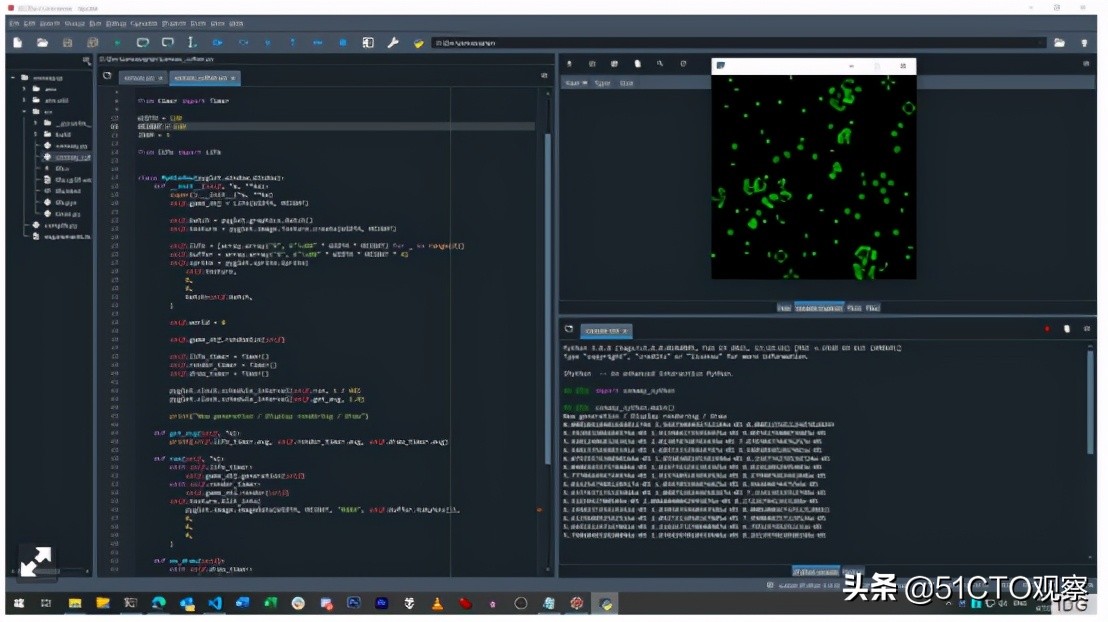Run selection or current line icon
The width and height of the screenshot is (1108, 622).
pyautogui.click(x=192, y=43)
